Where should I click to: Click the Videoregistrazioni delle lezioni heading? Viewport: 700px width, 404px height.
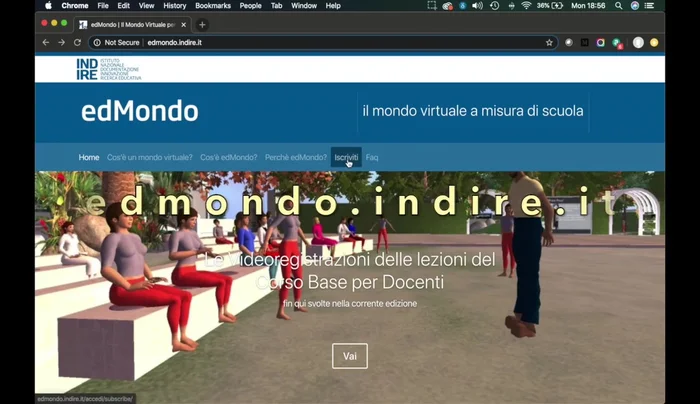pyautogui.click(x=350, y=271)
